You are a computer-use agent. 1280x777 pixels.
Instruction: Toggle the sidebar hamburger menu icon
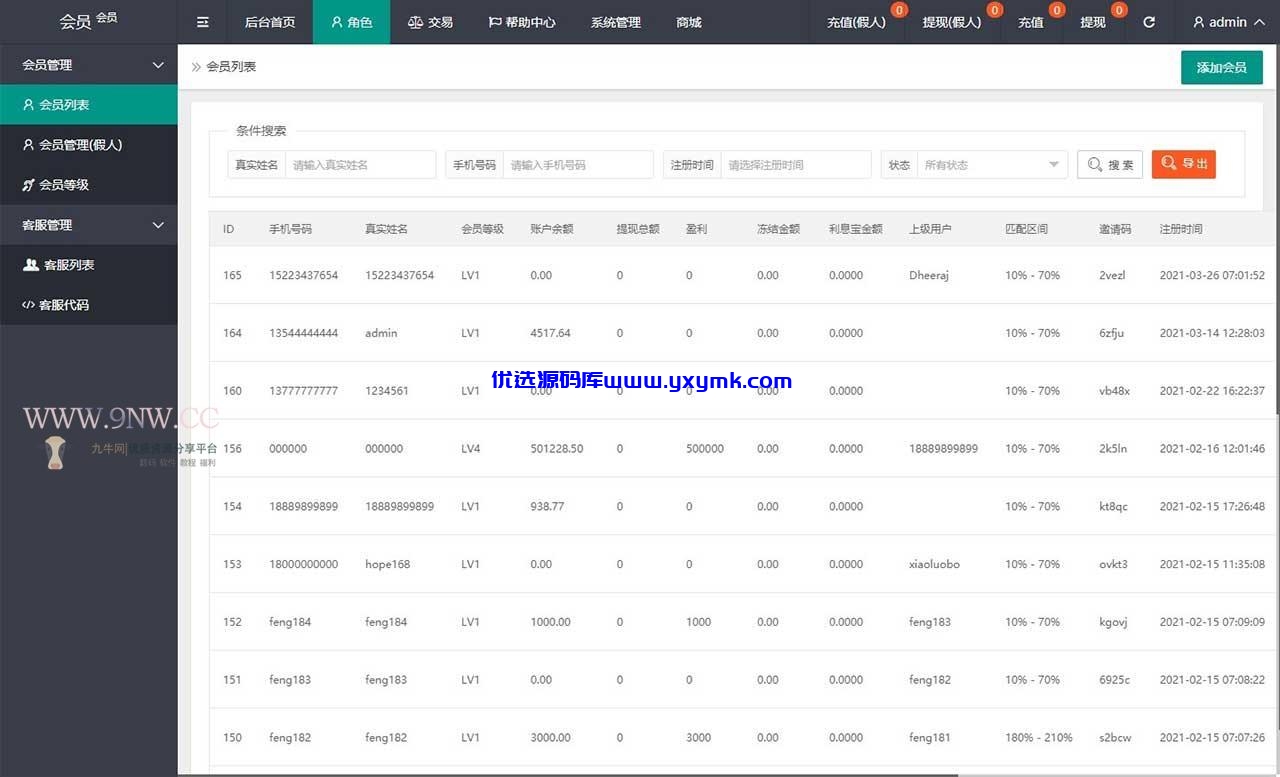tap(203, 22)
